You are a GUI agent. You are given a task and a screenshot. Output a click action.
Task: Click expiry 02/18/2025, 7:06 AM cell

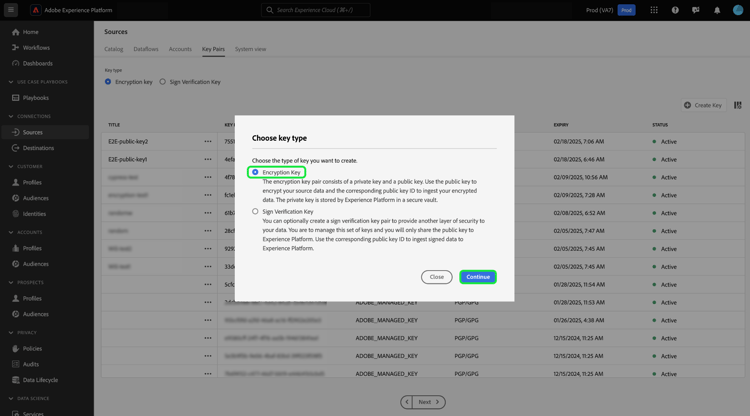(579, 142)
